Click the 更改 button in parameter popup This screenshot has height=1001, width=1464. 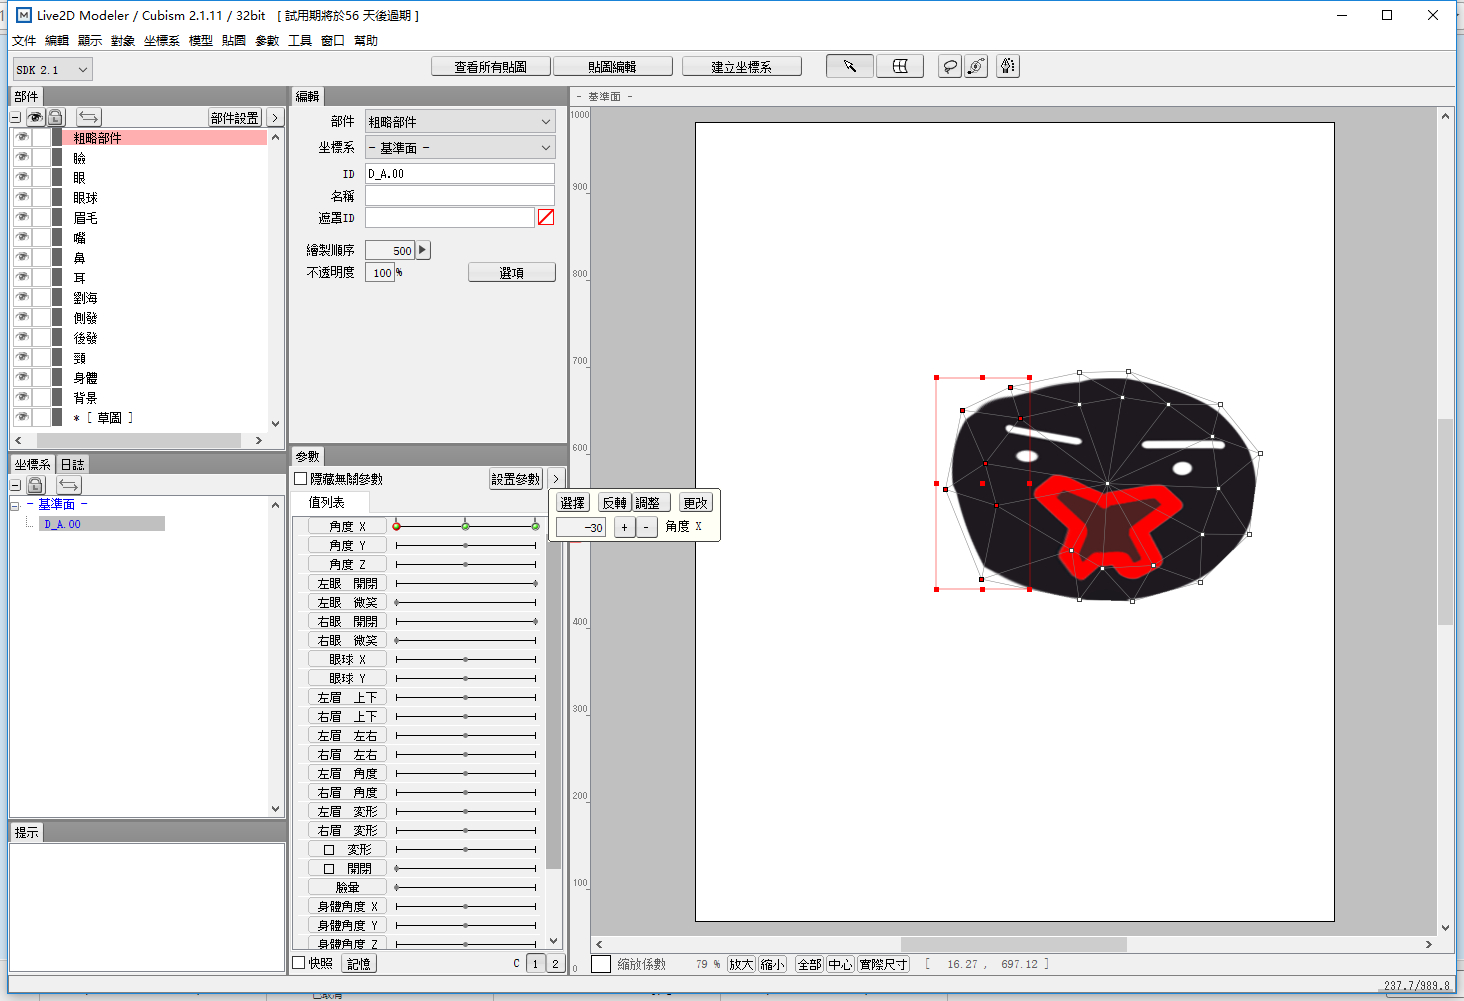click(696, 502)
